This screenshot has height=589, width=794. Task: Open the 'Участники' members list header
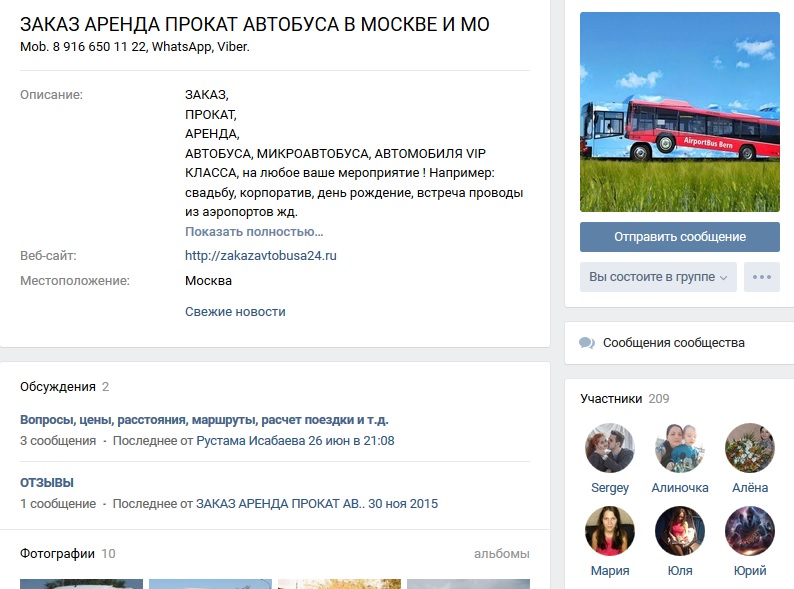(611, 399)
